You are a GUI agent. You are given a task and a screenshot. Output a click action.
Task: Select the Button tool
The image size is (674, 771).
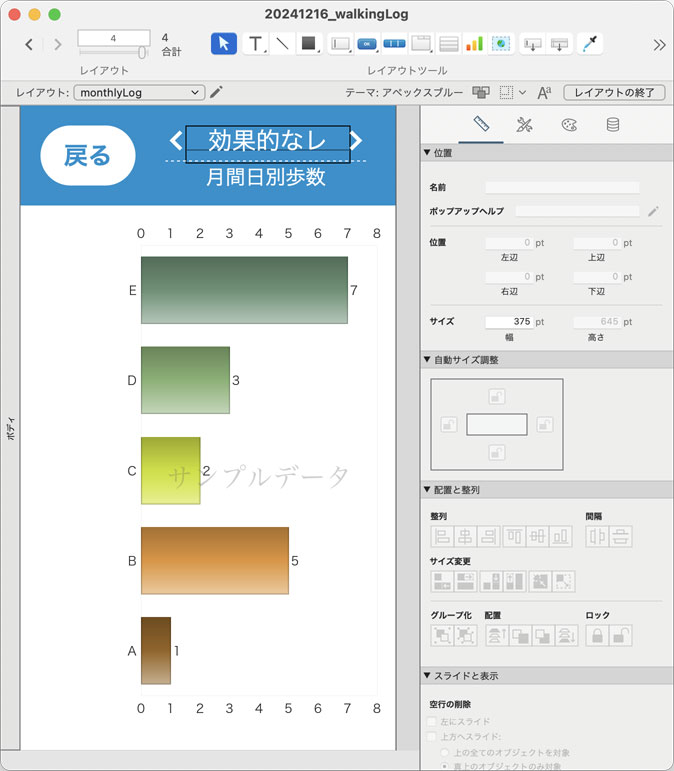367,44
